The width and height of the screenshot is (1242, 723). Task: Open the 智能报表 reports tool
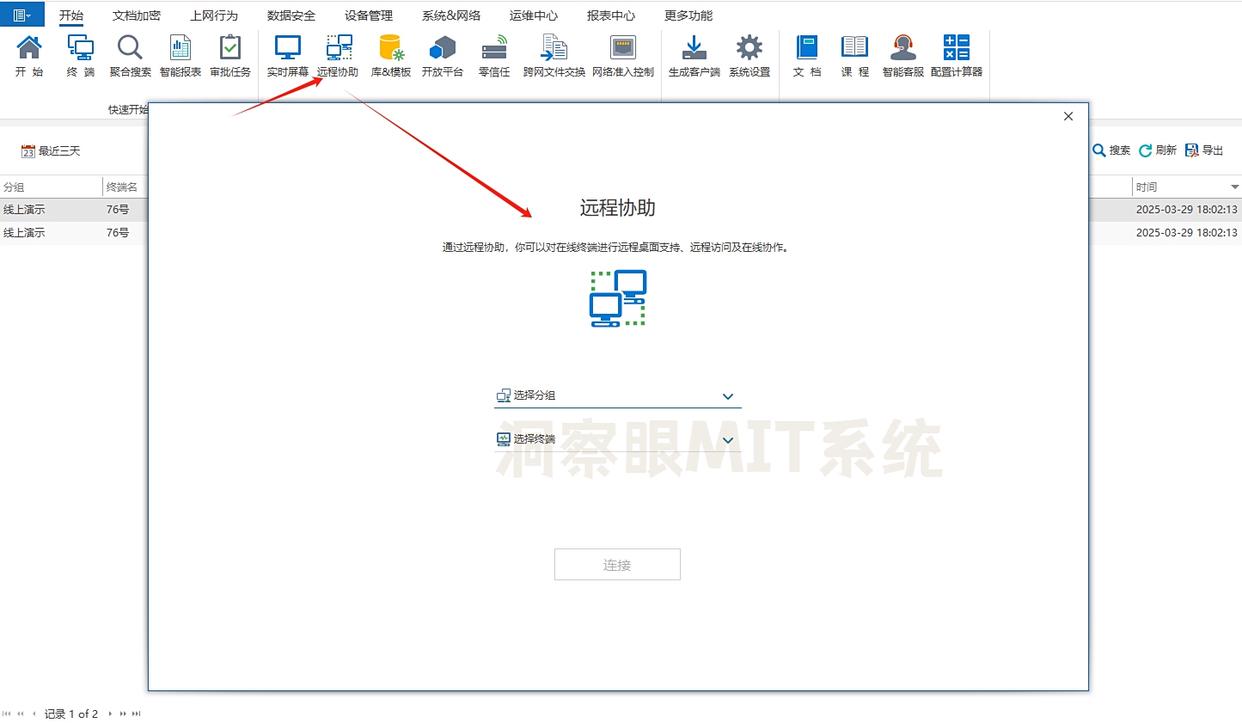point(180,56)
